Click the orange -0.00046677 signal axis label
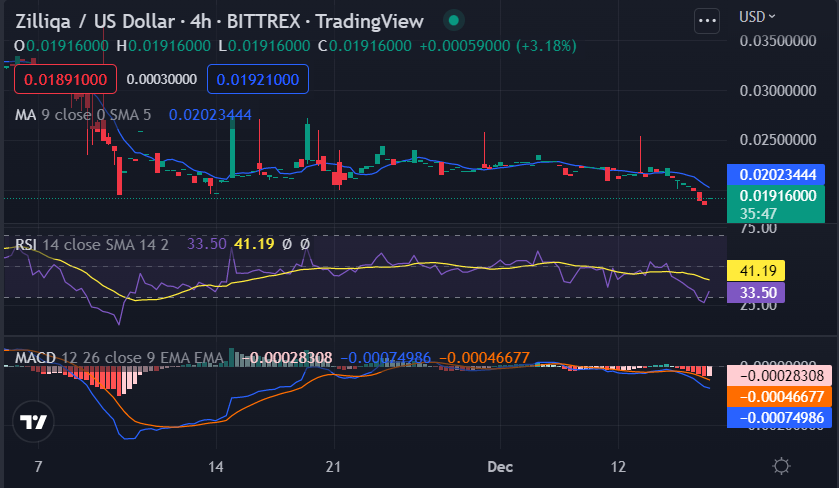The width and height of the screenshot is (839, 488). point(780,396)
